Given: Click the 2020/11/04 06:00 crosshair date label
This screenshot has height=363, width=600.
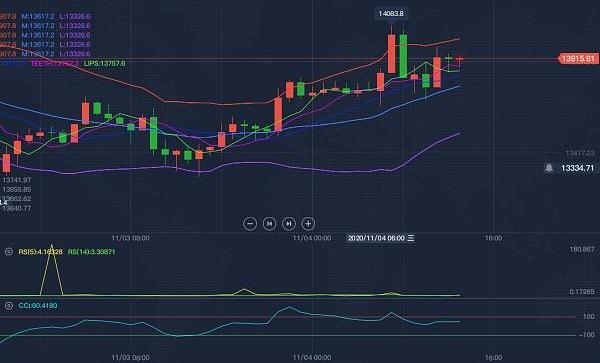Looking at the screenshot, I should point(376,238).
